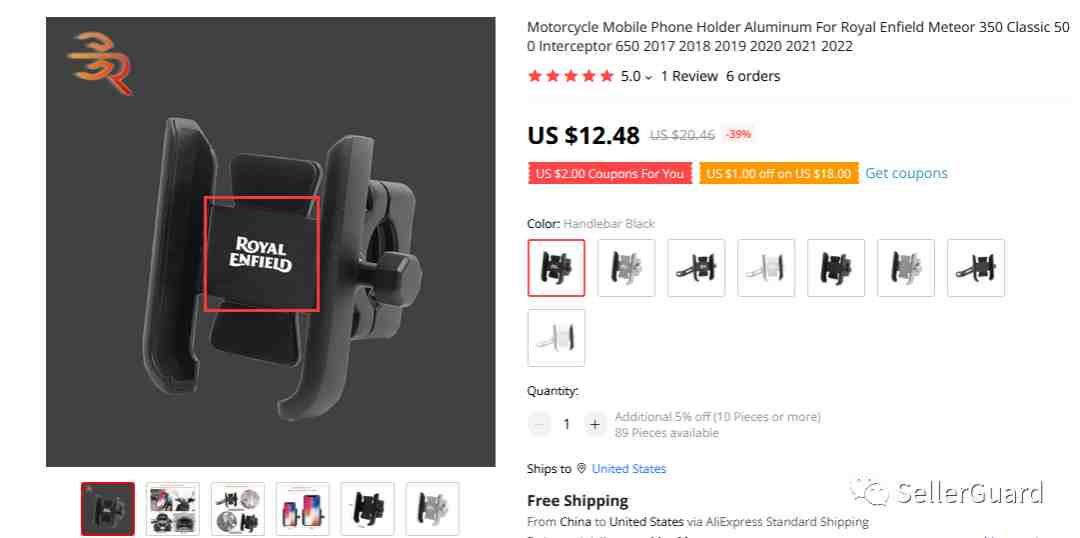1080x538 pixels.
Task: Click the location pin icon by Ships to
Action: [581, 468]
